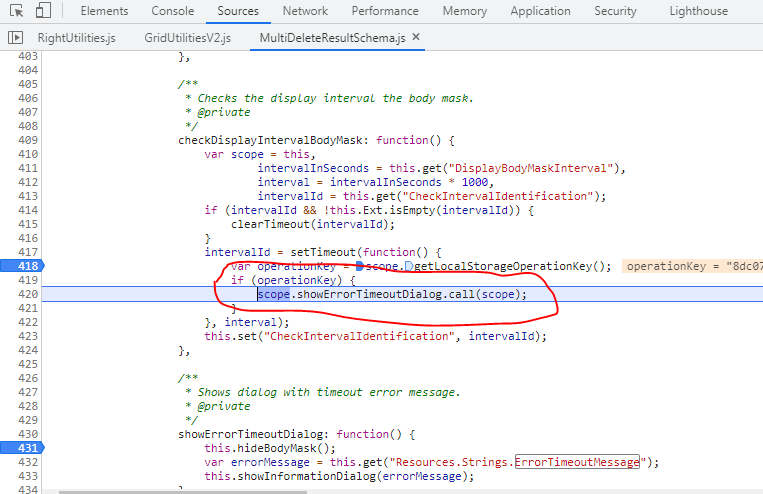
Task: Click the checkDisplayIntervalBodyMask function name
Action: [x=270, y=140]
